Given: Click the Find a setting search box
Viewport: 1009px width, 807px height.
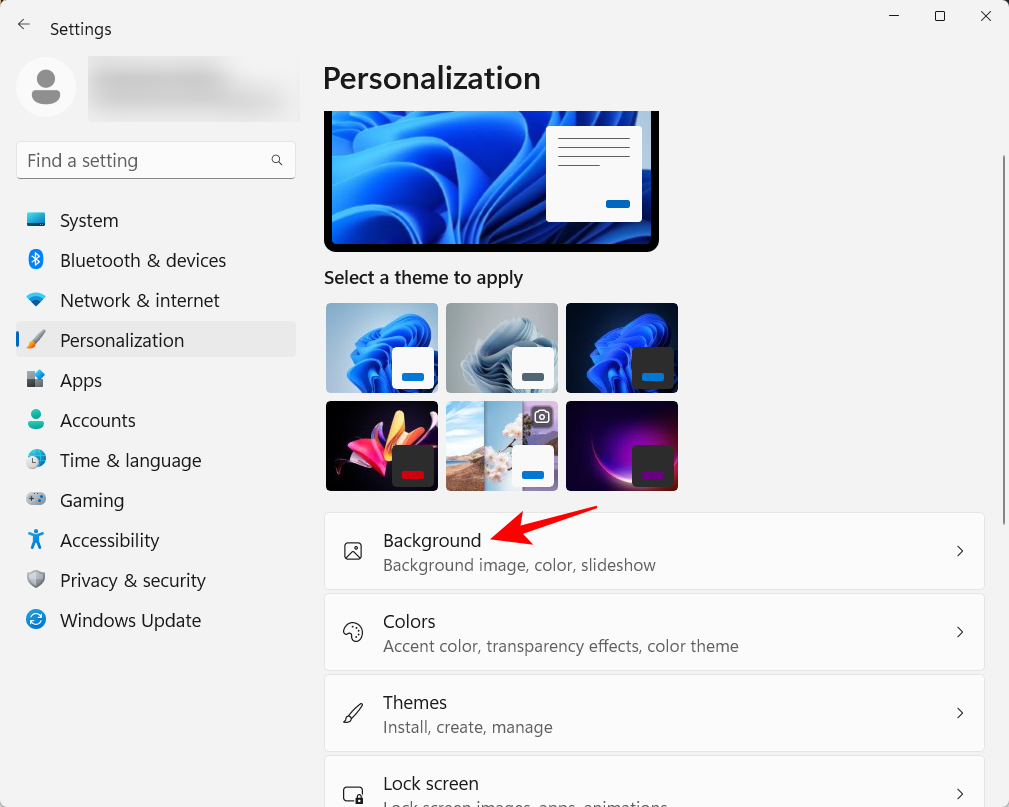Looking at the screenshot, I should [x=155, y=160].
